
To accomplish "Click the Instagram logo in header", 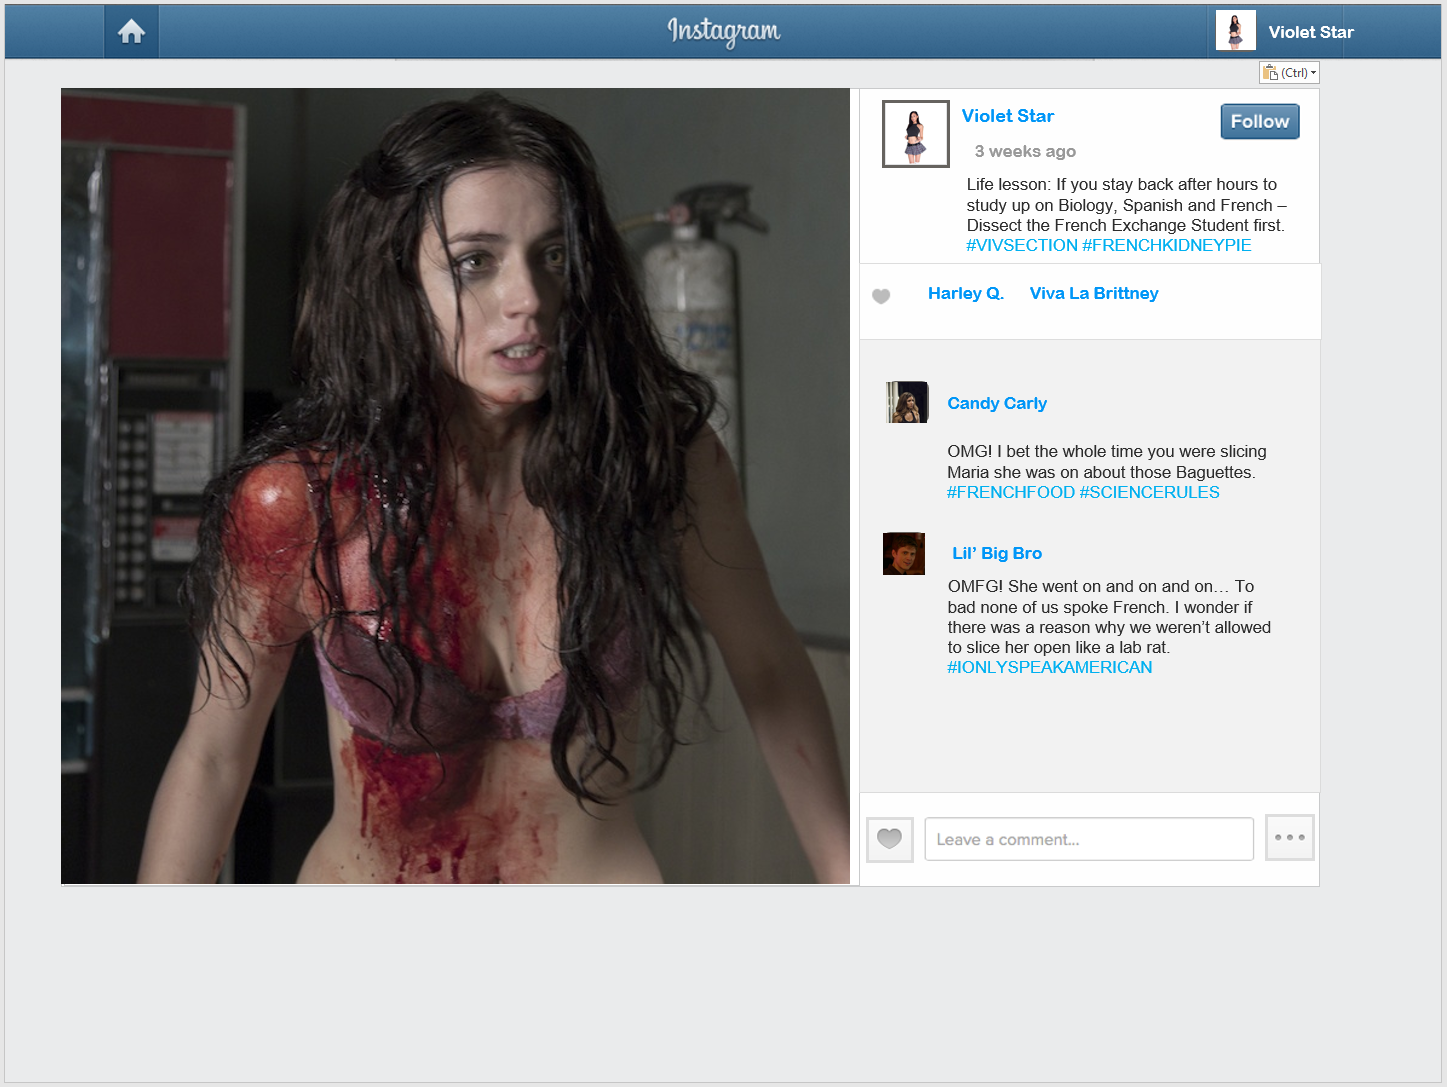I will pyautogui.click(x=724, y=32).
